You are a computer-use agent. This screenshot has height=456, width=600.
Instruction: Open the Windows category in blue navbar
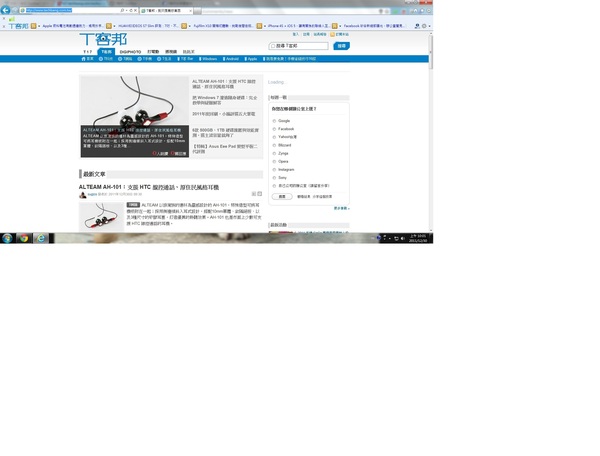click(208, 59)
